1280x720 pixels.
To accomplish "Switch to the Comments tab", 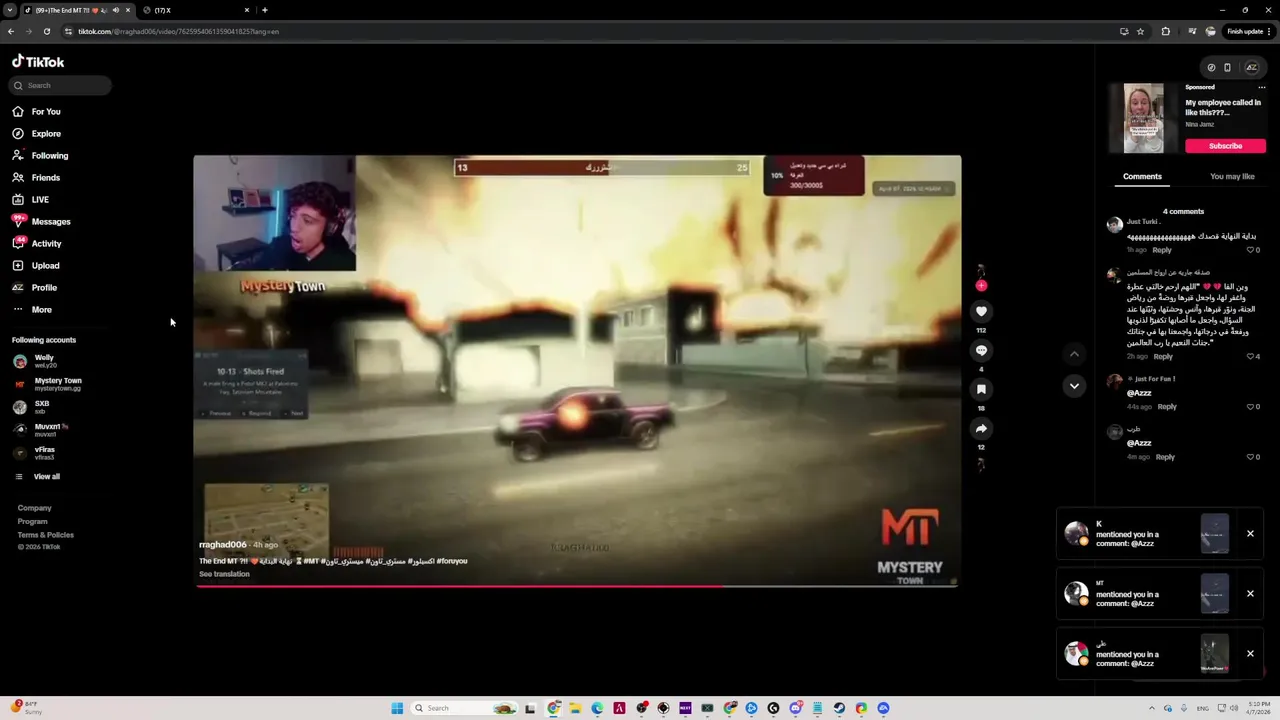I will click(1142, 177).
